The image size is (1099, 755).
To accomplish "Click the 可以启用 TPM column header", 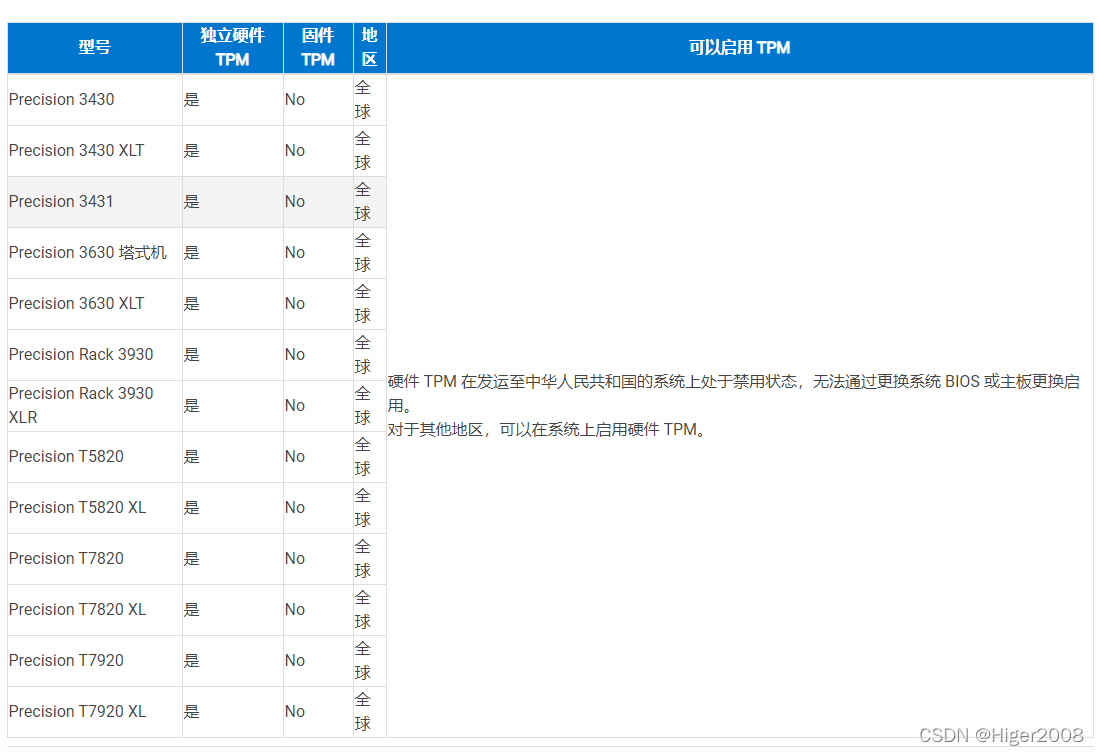I will (739, 48).
